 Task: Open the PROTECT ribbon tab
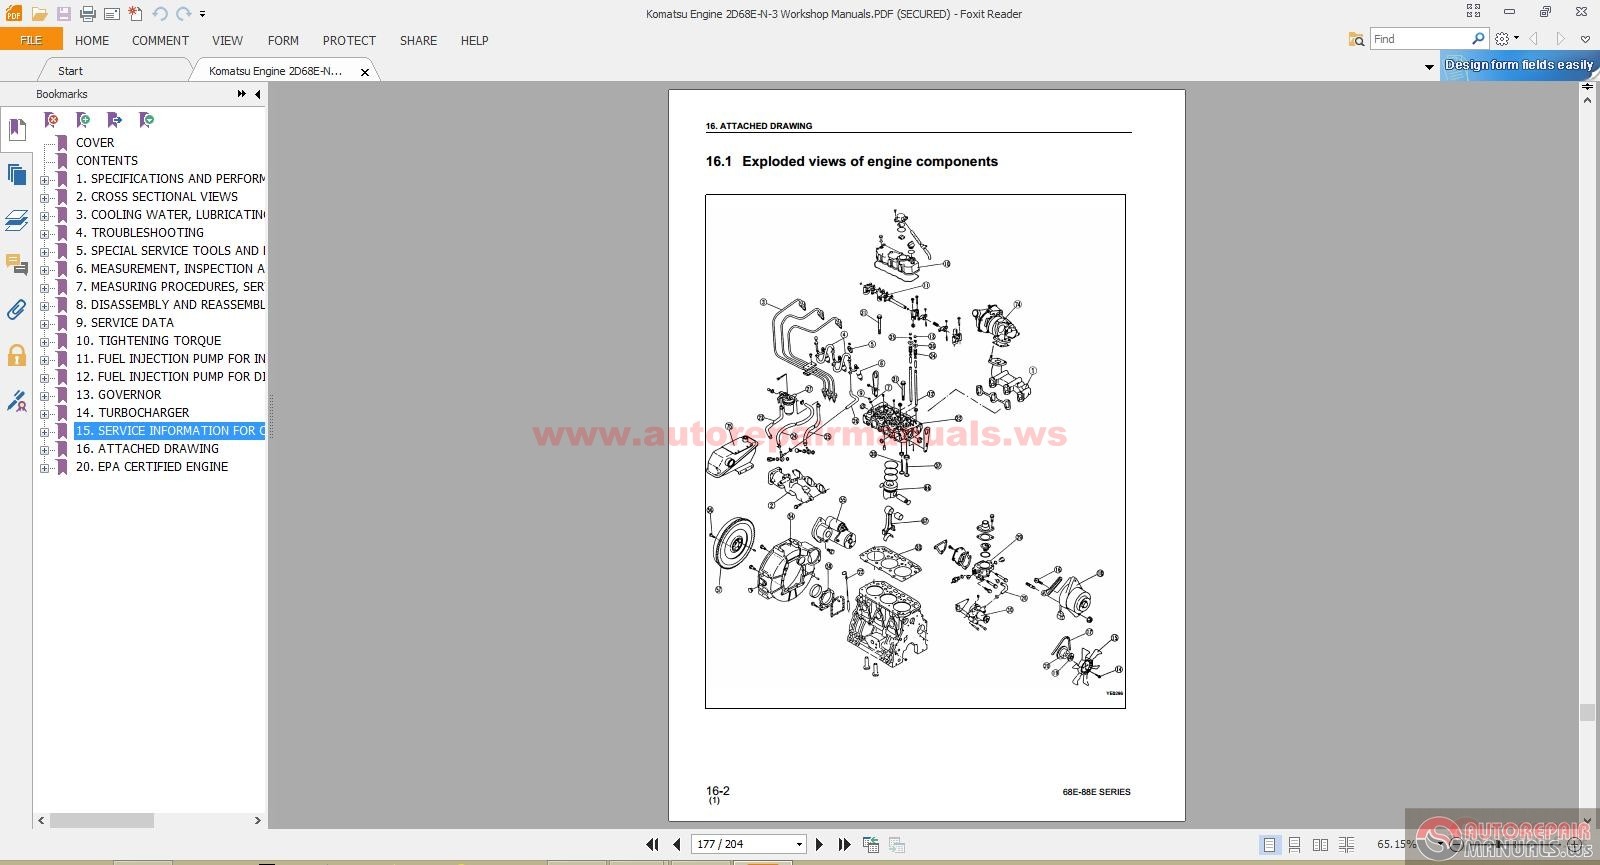click(349, 40)
